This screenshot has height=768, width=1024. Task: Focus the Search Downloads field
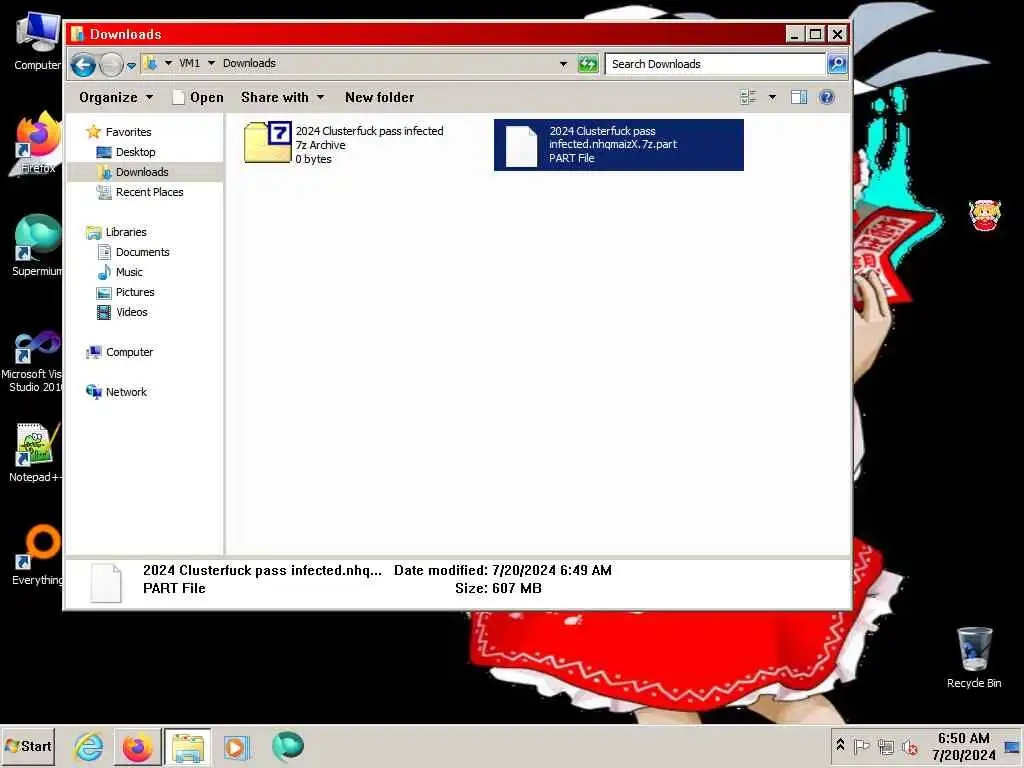[714, 64]
